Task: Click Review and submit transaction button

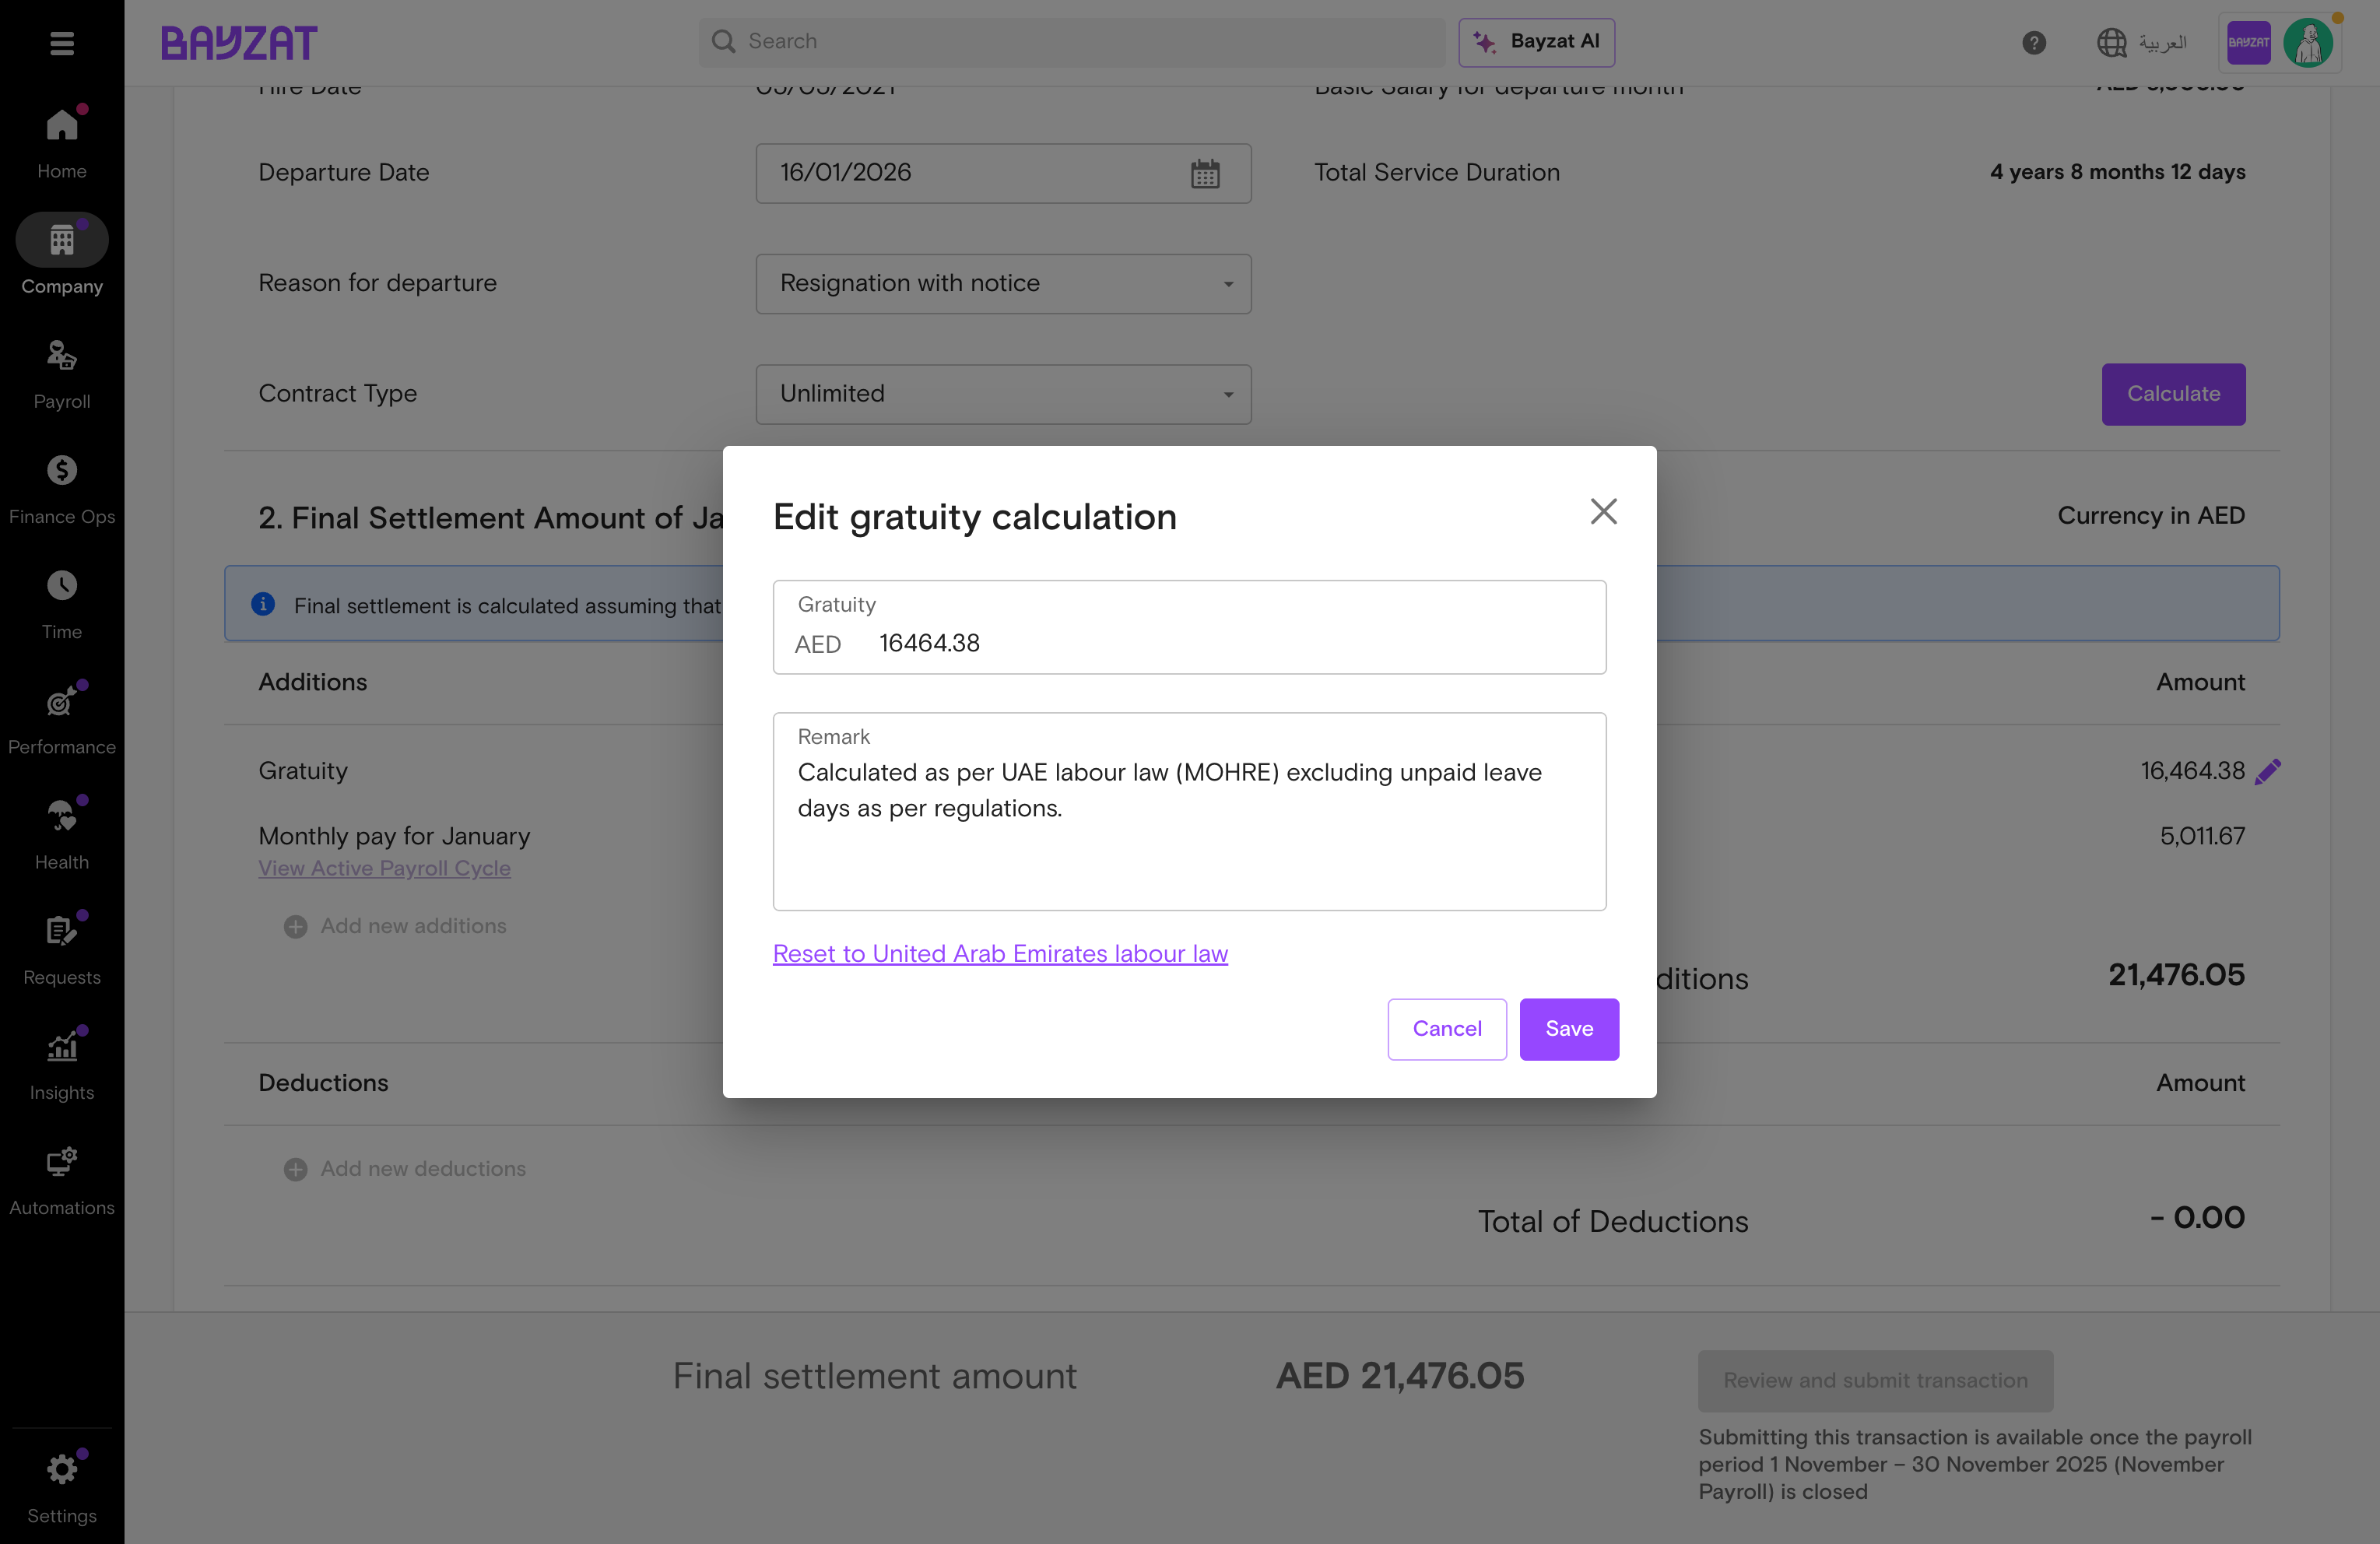Action: pos(1875,1381)
